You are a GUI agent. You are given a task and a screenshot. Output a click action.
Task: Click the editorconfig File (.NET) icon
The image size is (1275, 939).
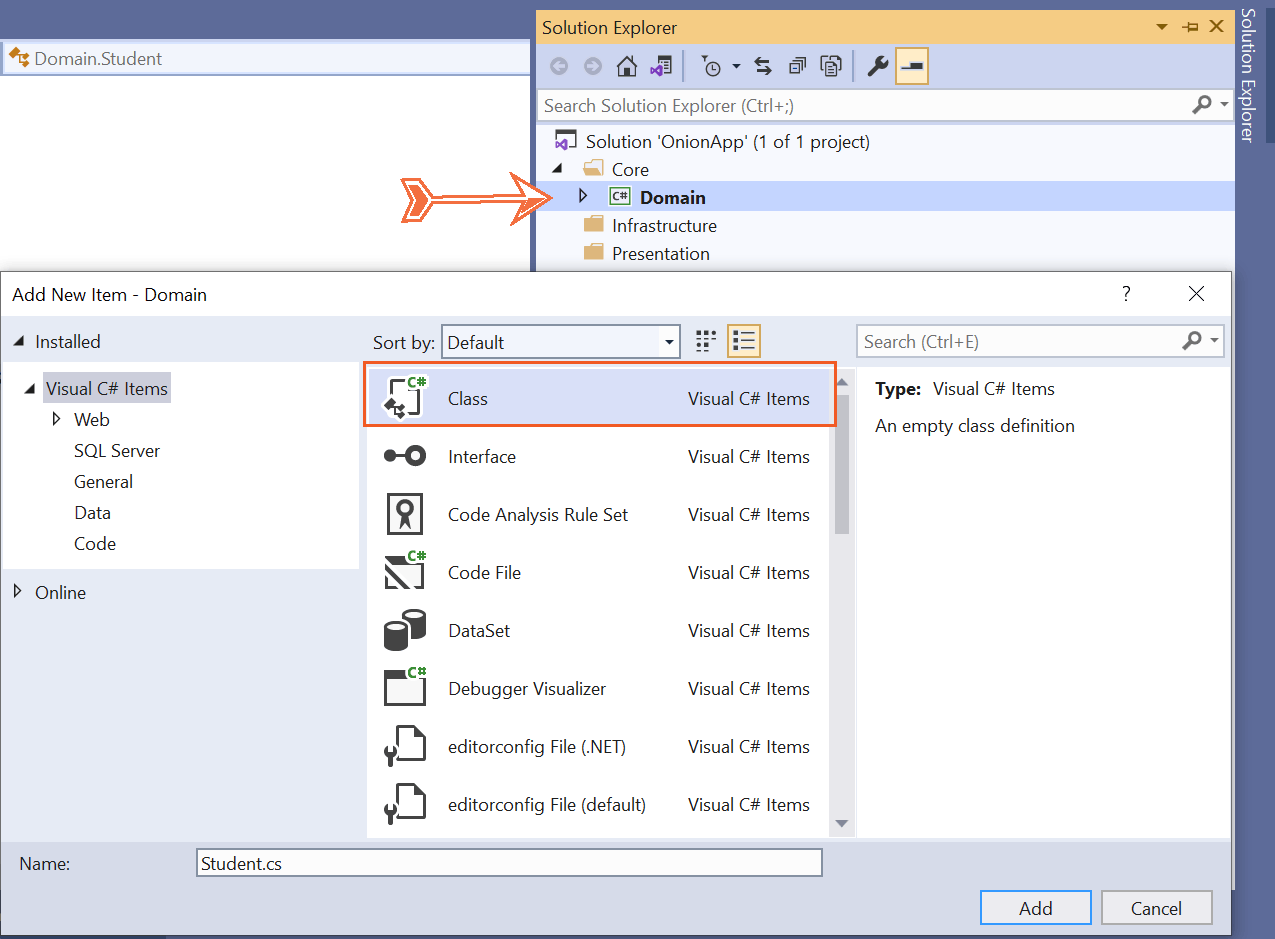point(405,746)
